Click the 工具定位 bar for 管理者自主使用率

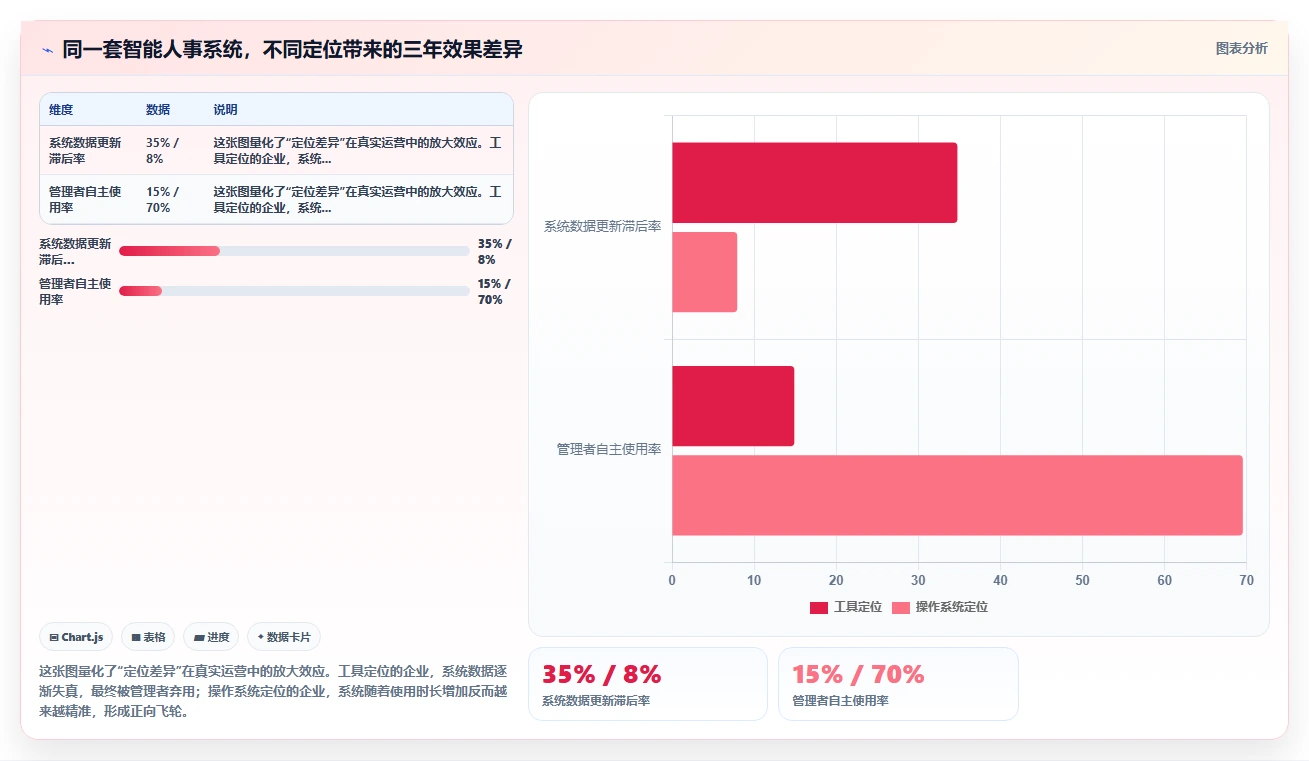tap(733, 406)
